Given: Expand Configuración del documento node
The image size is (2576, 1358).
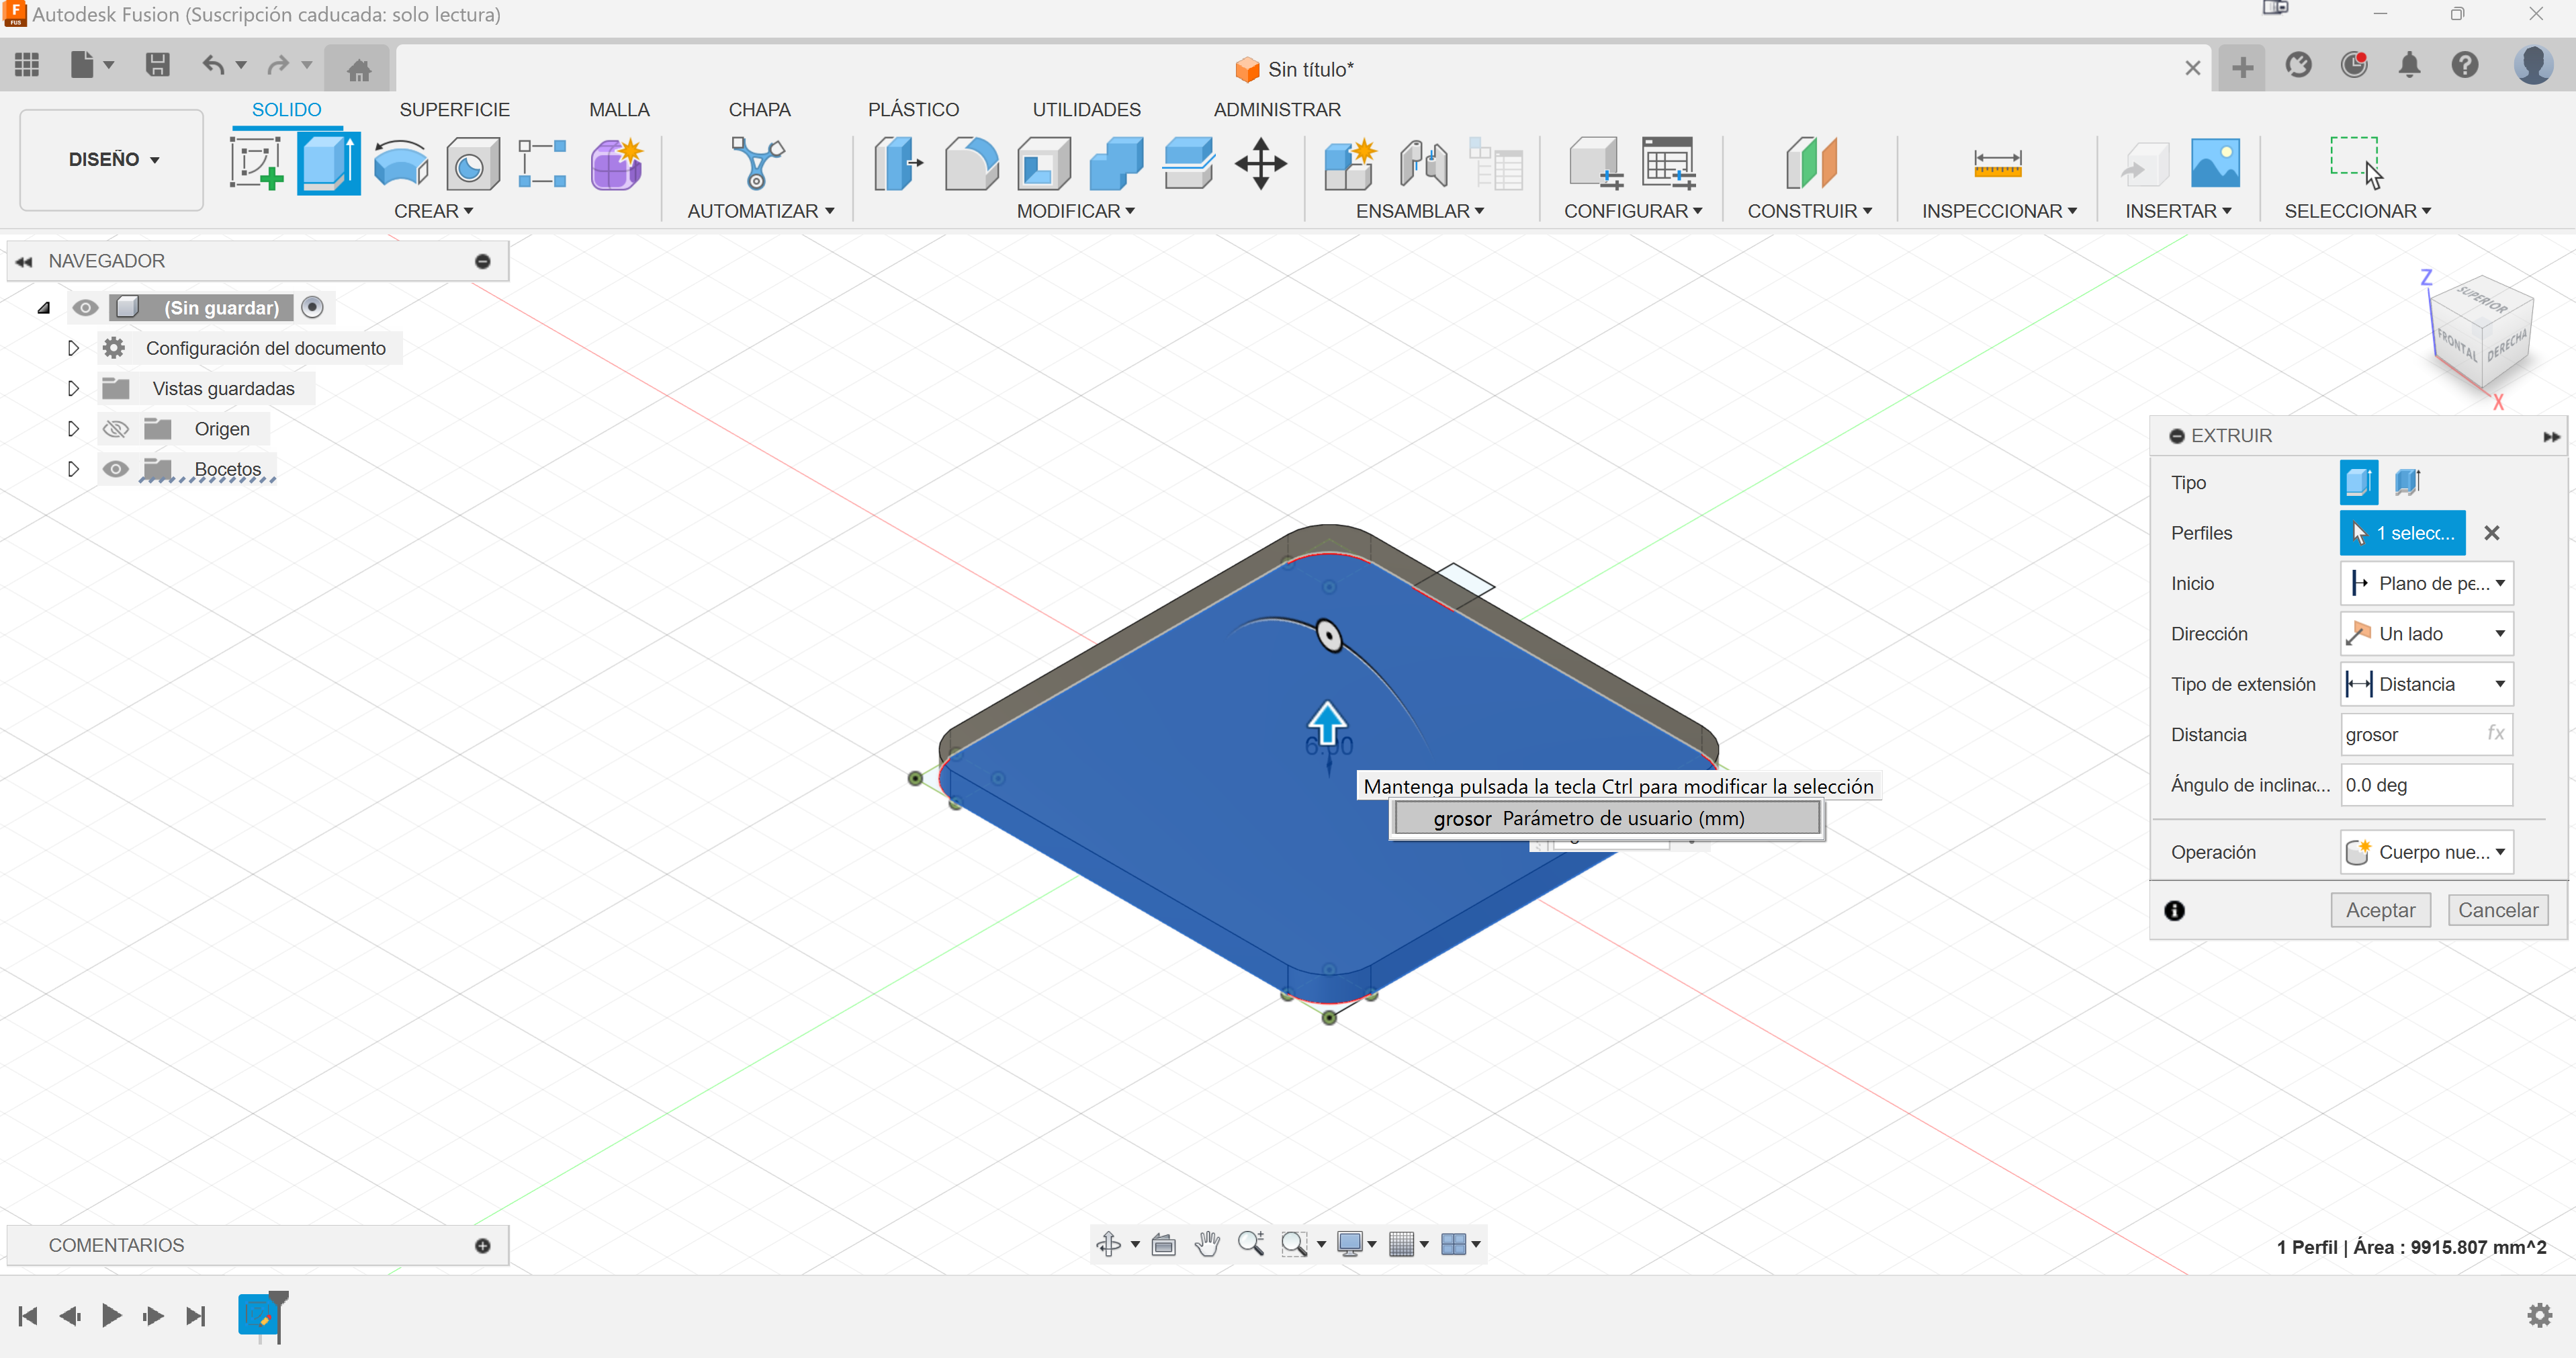Looking at the screenshot, I should click(73, 348).
